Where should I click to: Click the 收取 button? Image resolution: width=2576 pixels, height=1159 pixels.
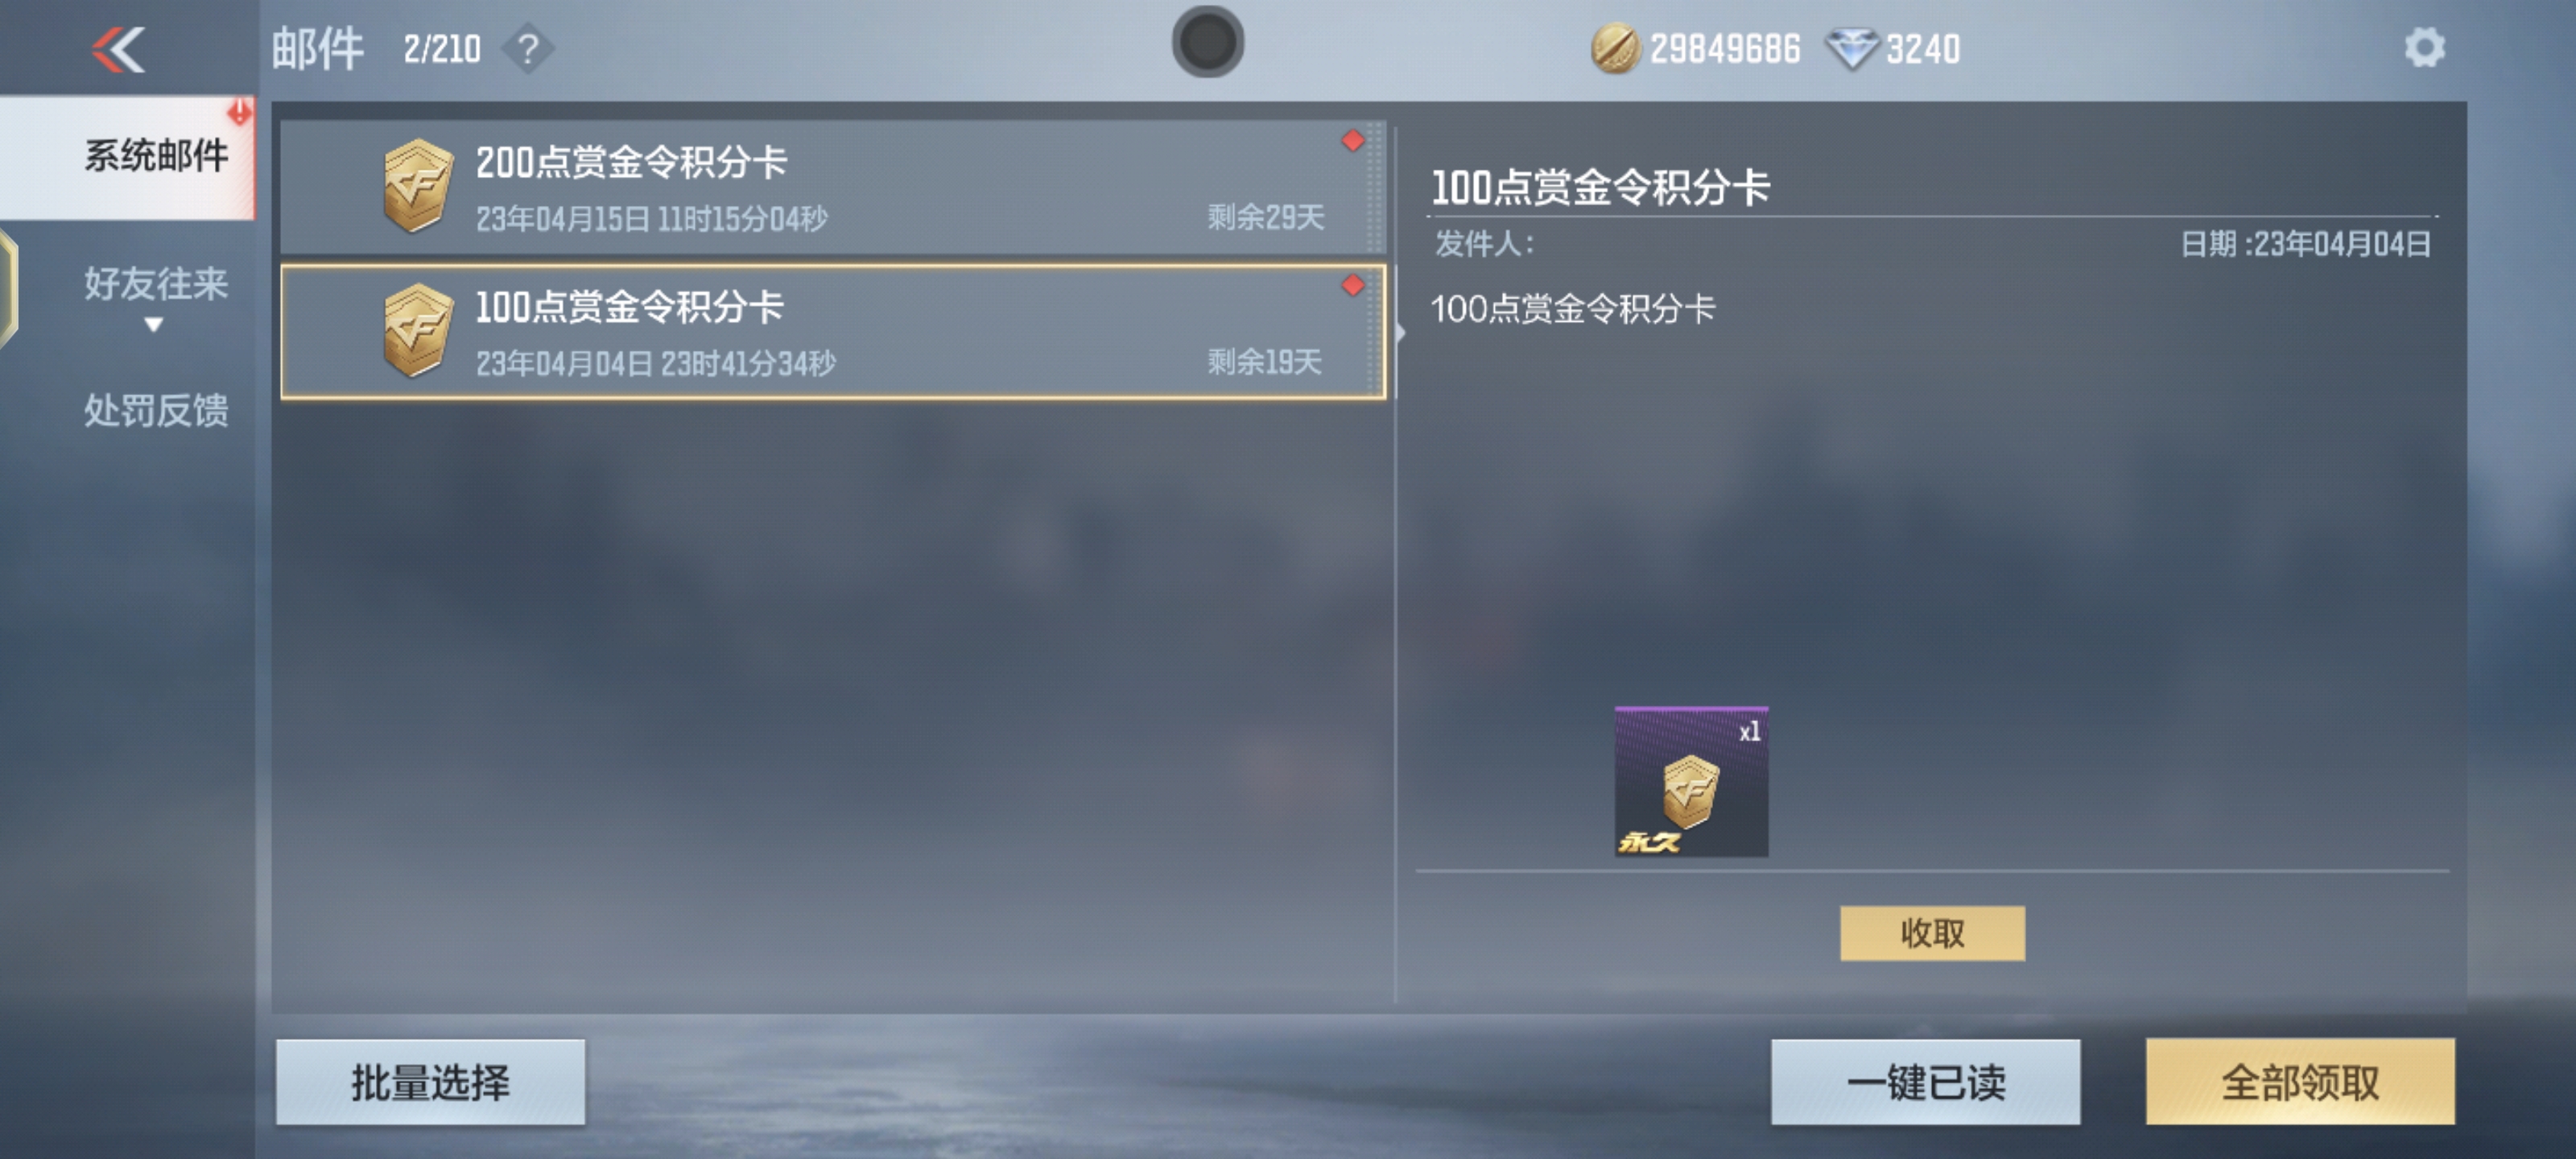1932,933
